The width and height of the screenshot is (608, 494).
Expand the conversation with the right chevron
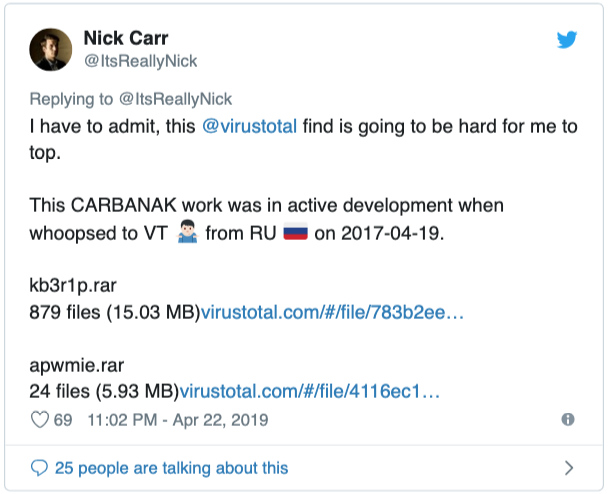(568, 468)
